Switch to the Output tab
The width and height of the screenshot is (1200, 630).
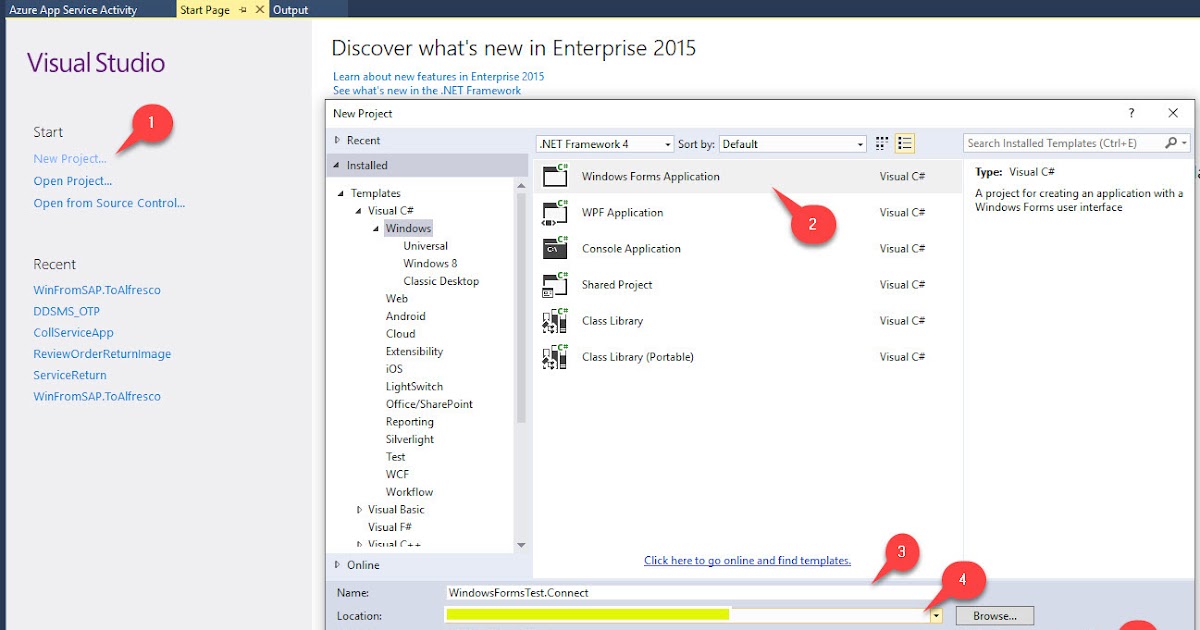tap(291, 9)
